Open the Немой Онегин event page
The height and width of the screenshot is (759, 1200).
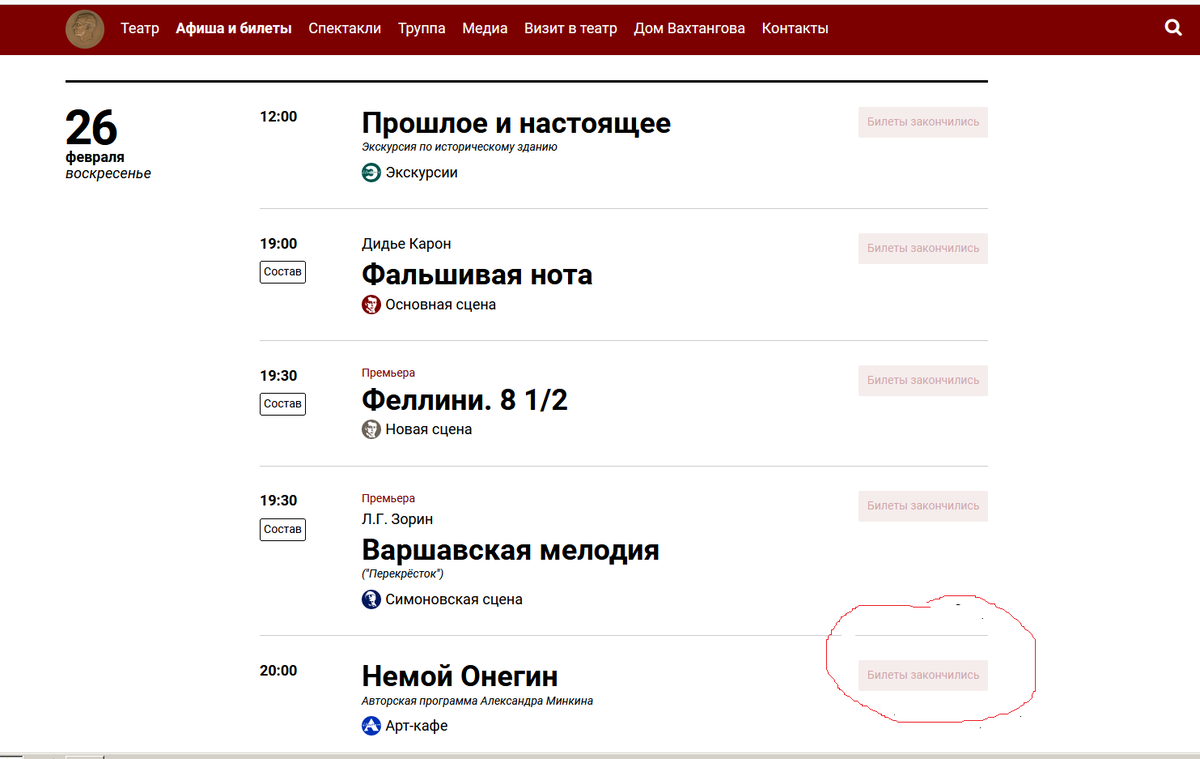point(460,676)
